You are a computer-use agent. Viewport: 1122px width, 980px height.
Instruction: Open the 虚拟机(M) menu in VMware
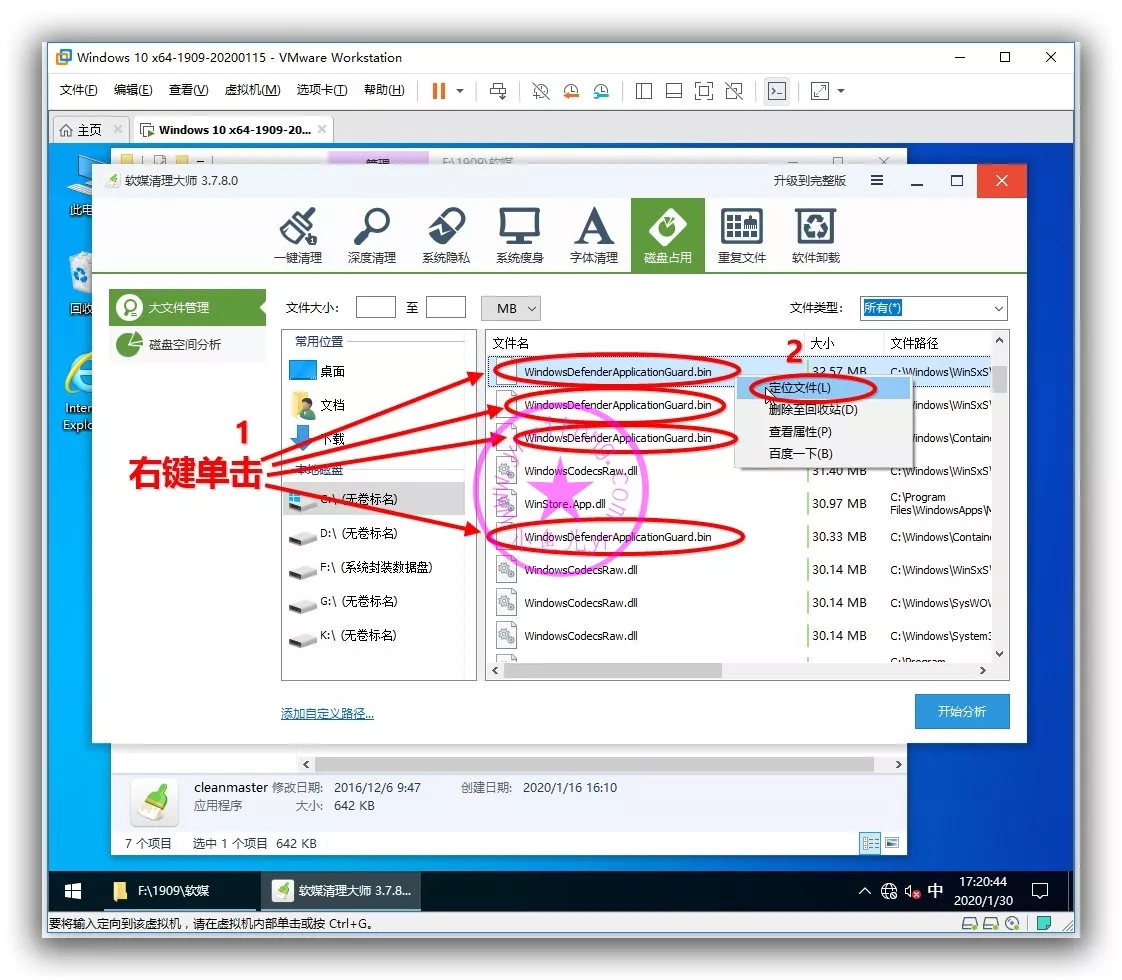click(x=252, y=90)
